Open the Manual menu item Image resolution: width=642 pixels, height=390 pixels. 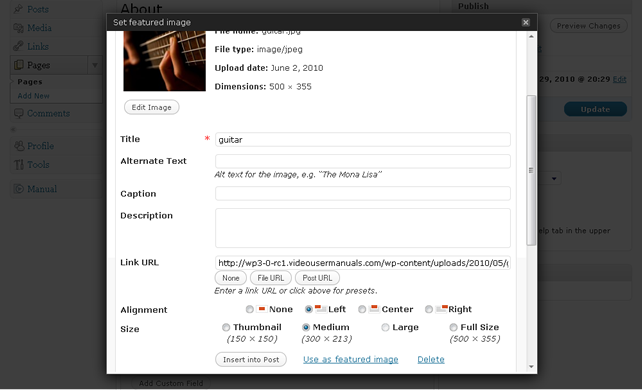42,189
